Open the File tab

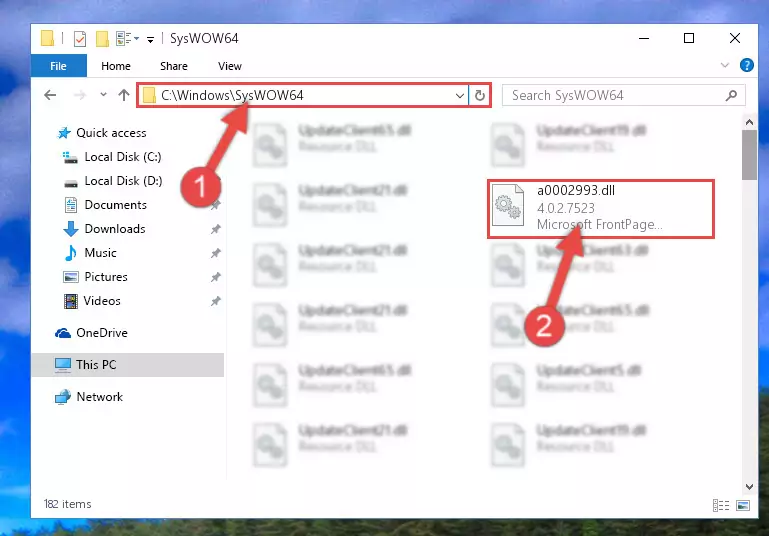coord(58,66)
